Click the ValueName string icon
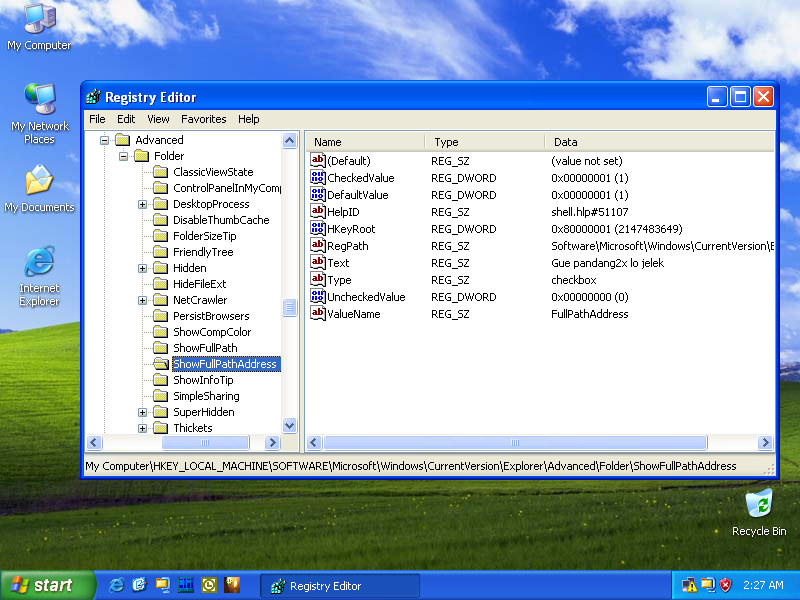This screenshot has height=600, width=800. 317,314
